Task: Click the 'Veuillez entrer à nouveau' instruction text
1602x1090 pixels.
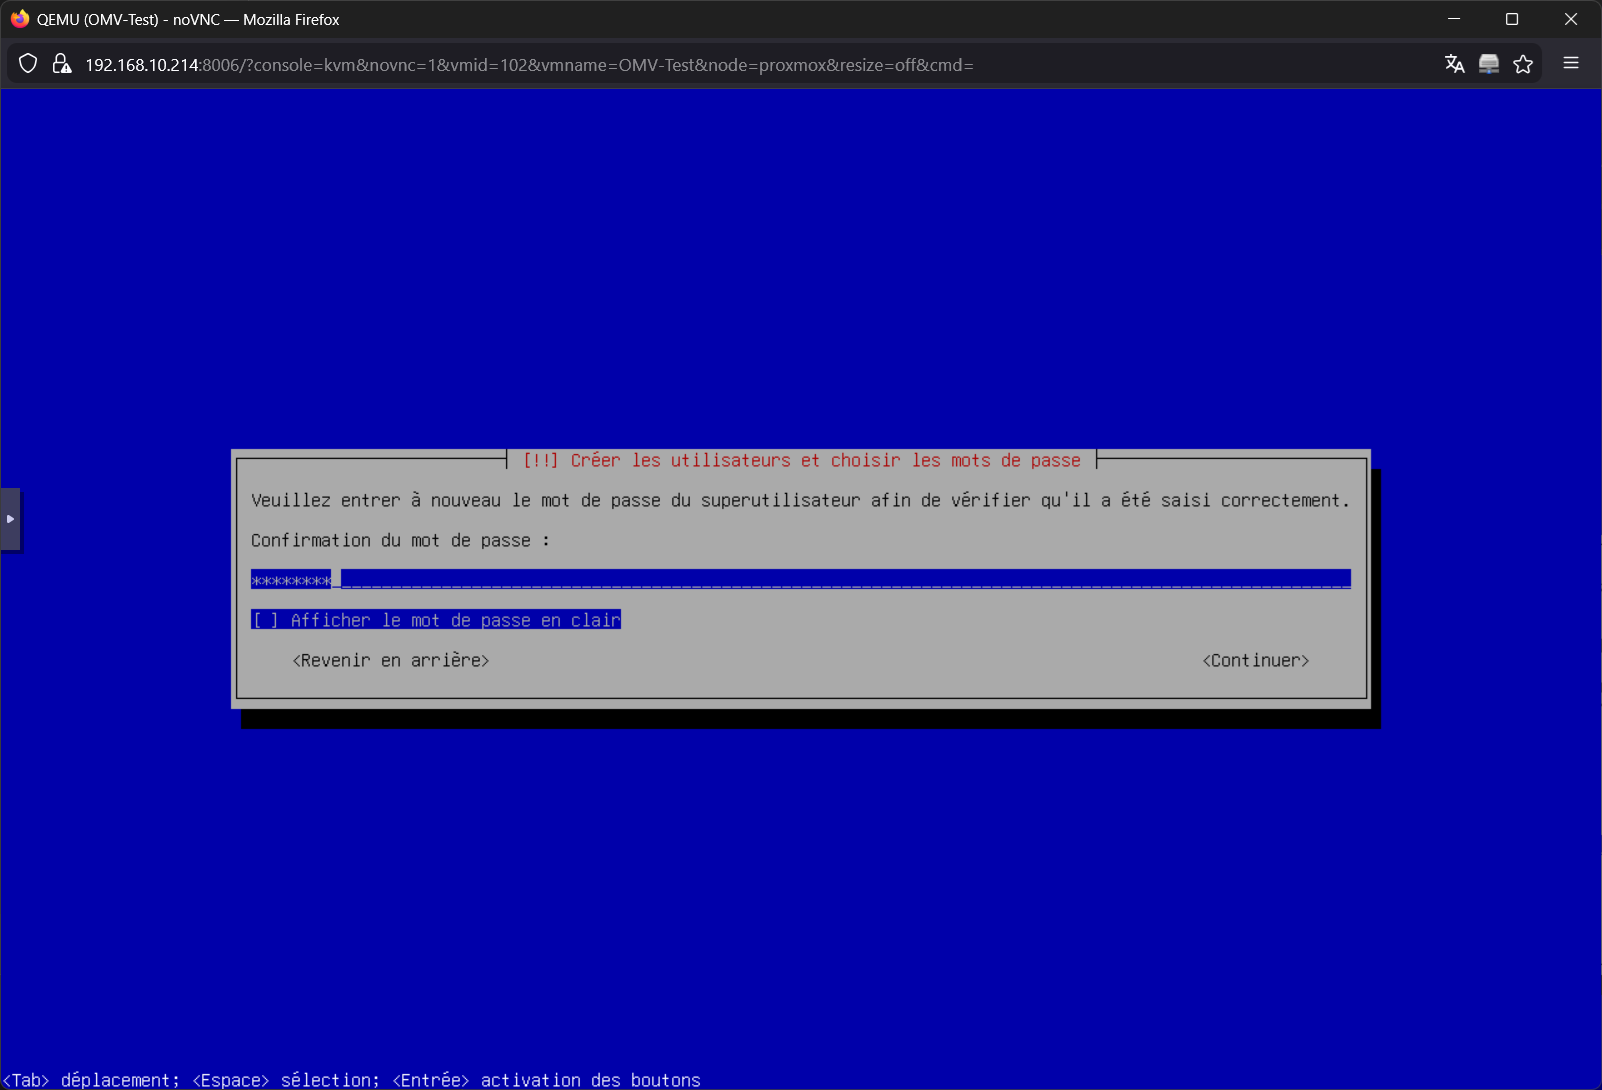Action: pos(800,500)
